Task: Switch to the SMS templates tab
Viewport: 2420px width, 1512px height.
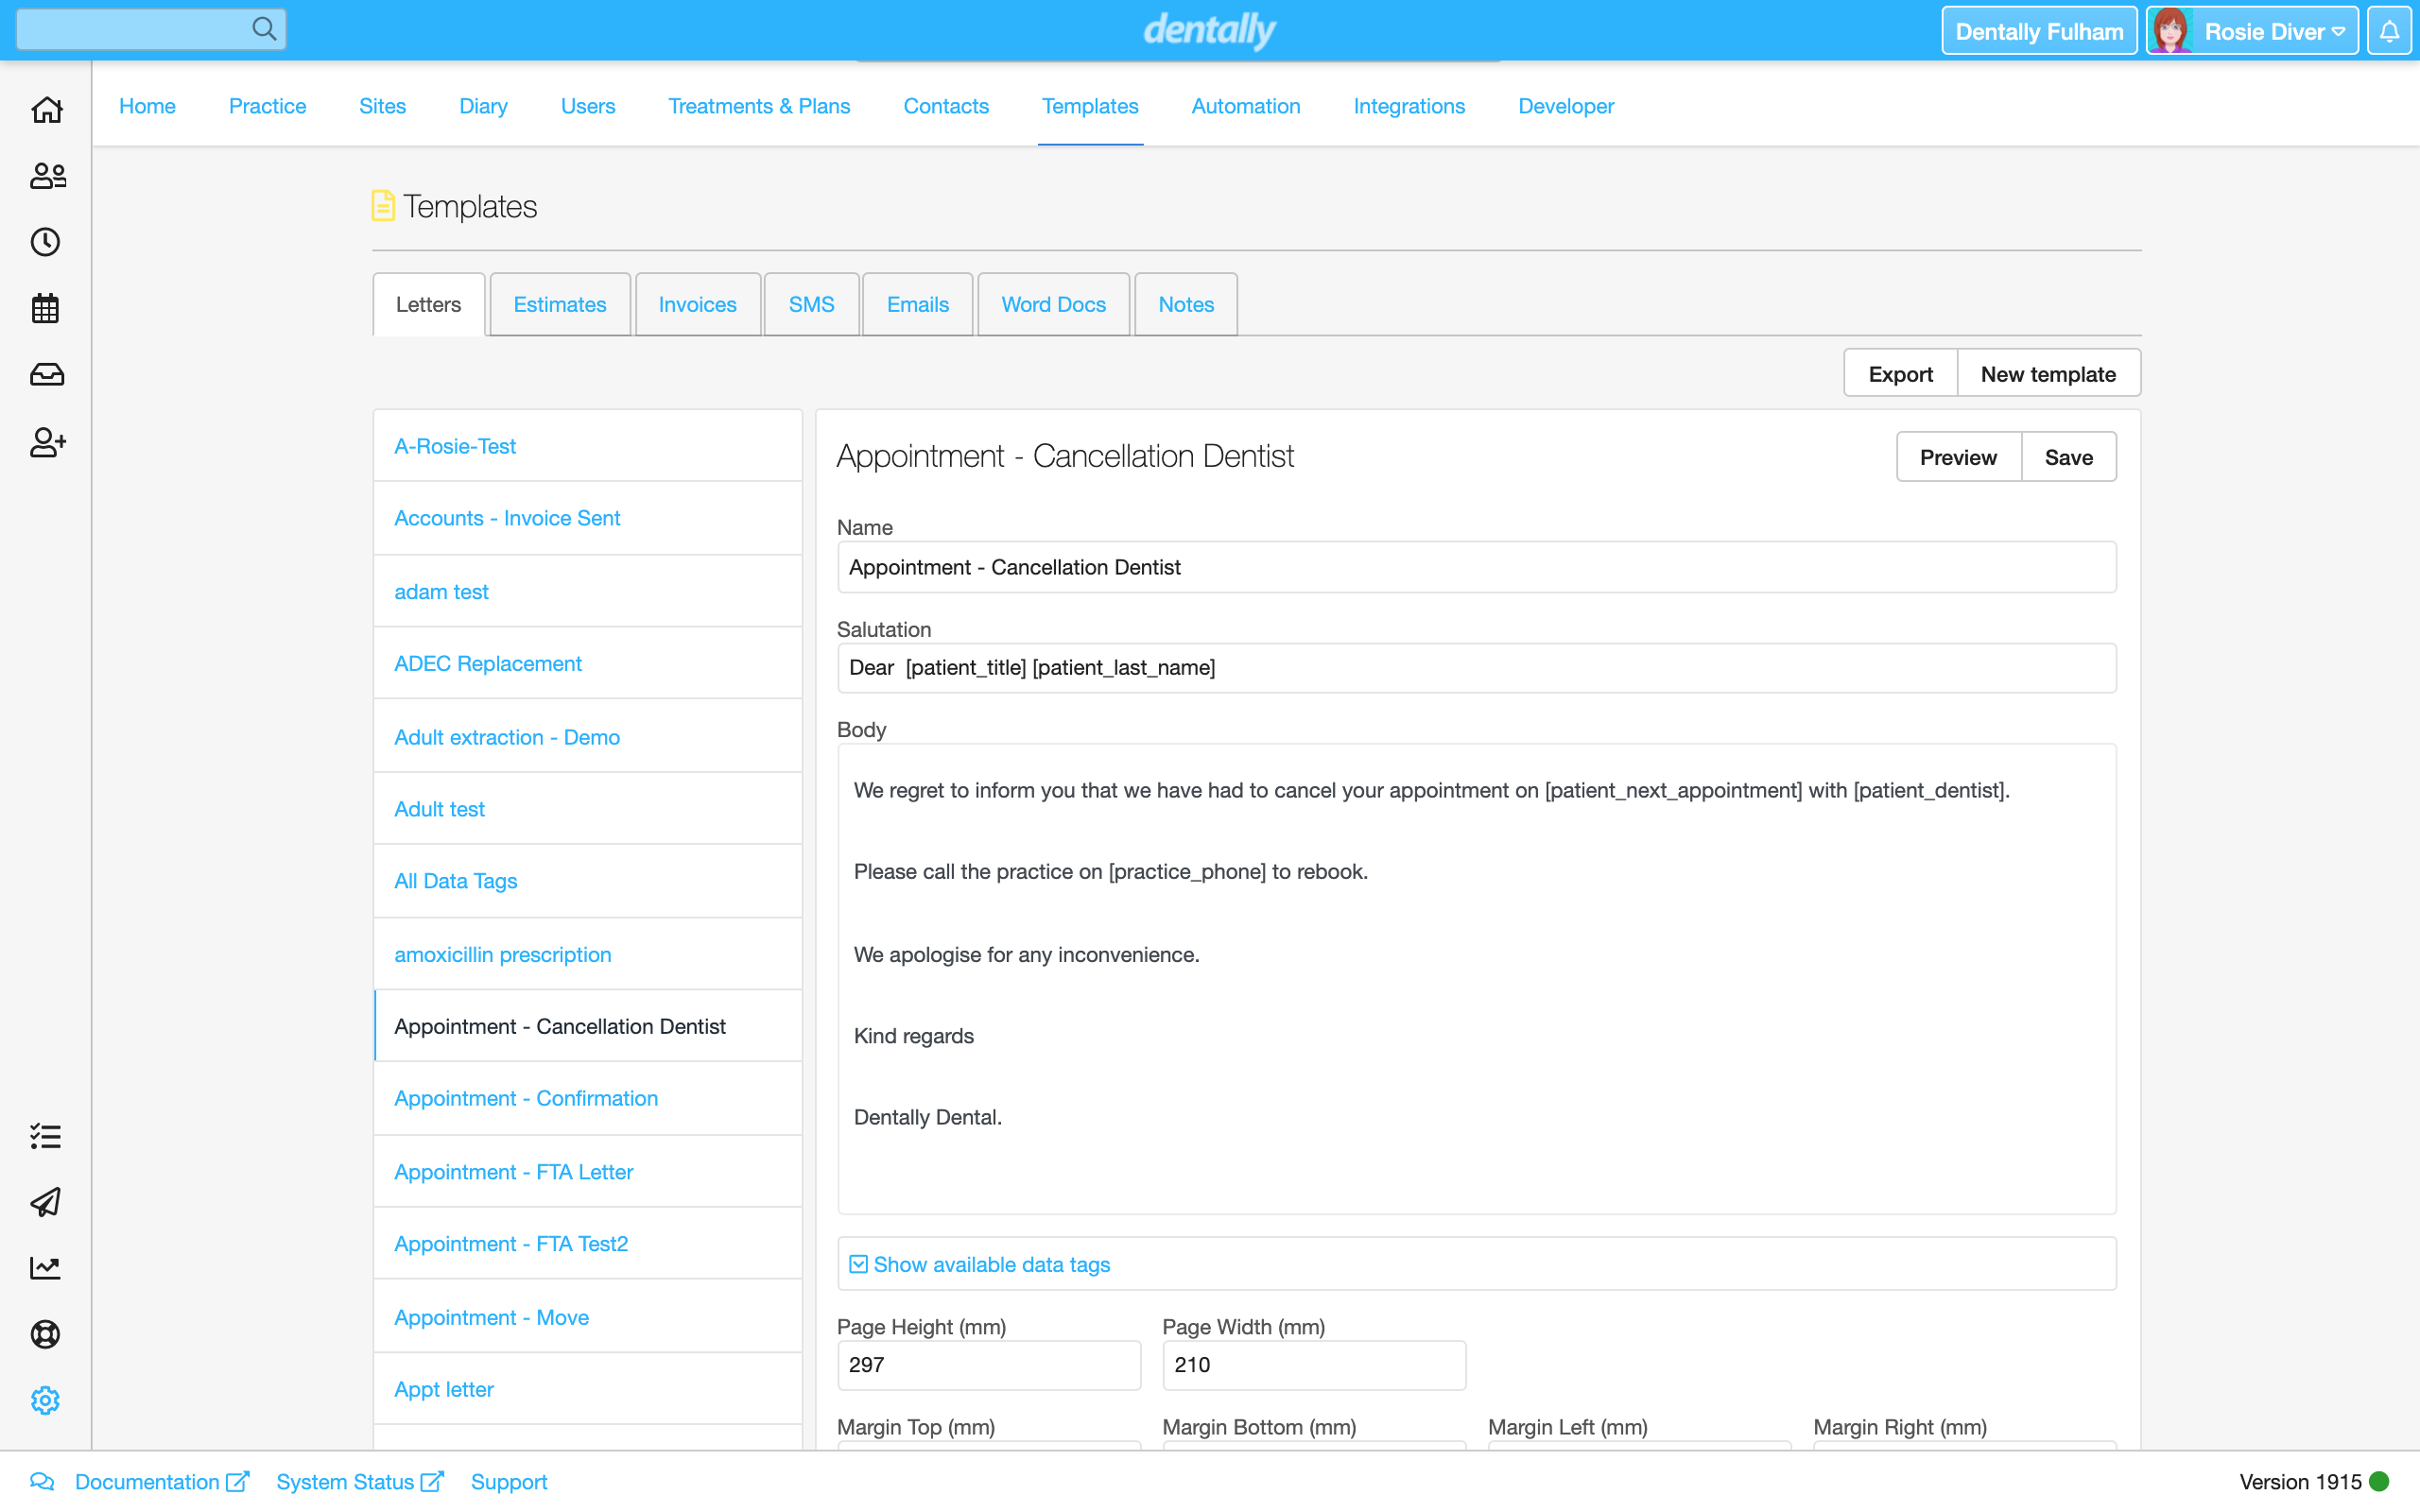Action: (810, 304)
